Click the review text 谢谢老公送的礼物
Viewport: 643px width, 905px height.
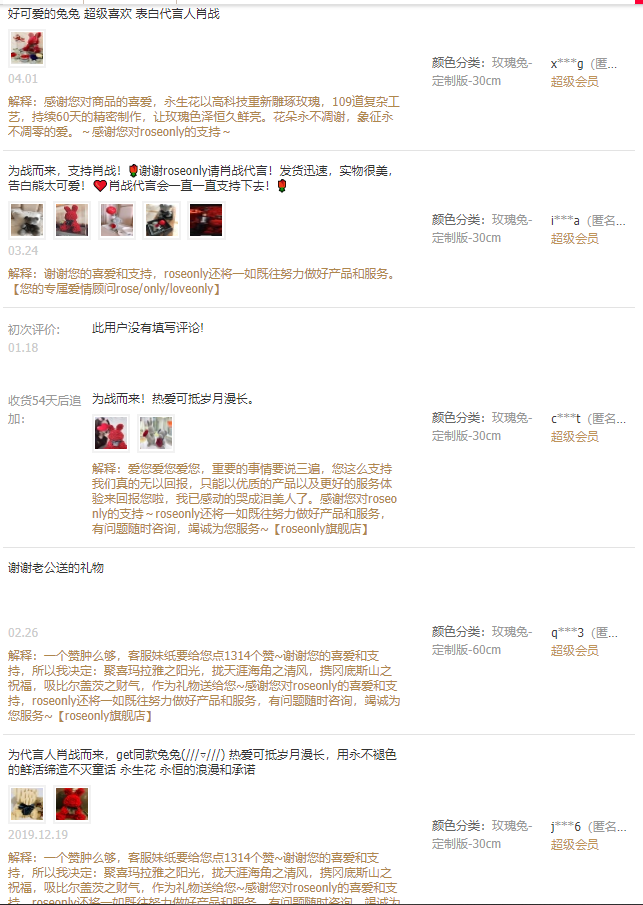coord(56,568)
